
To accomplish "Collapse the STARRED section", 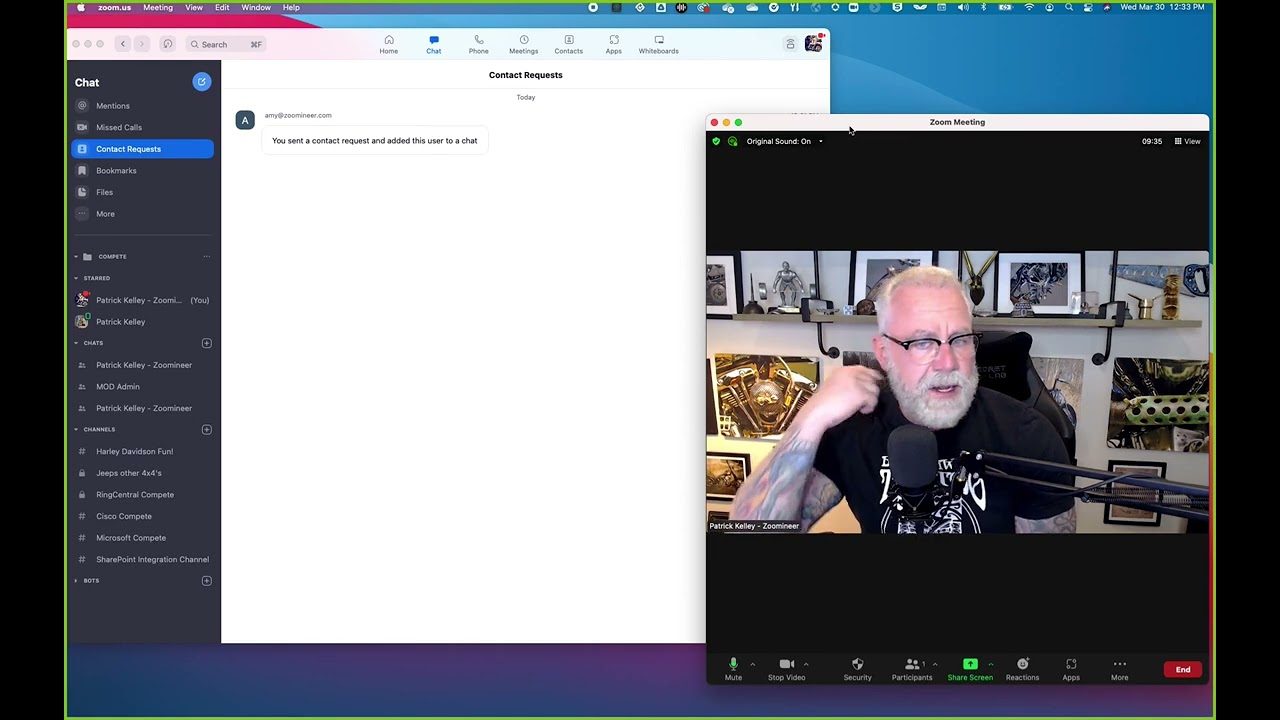I will [76, 278].
